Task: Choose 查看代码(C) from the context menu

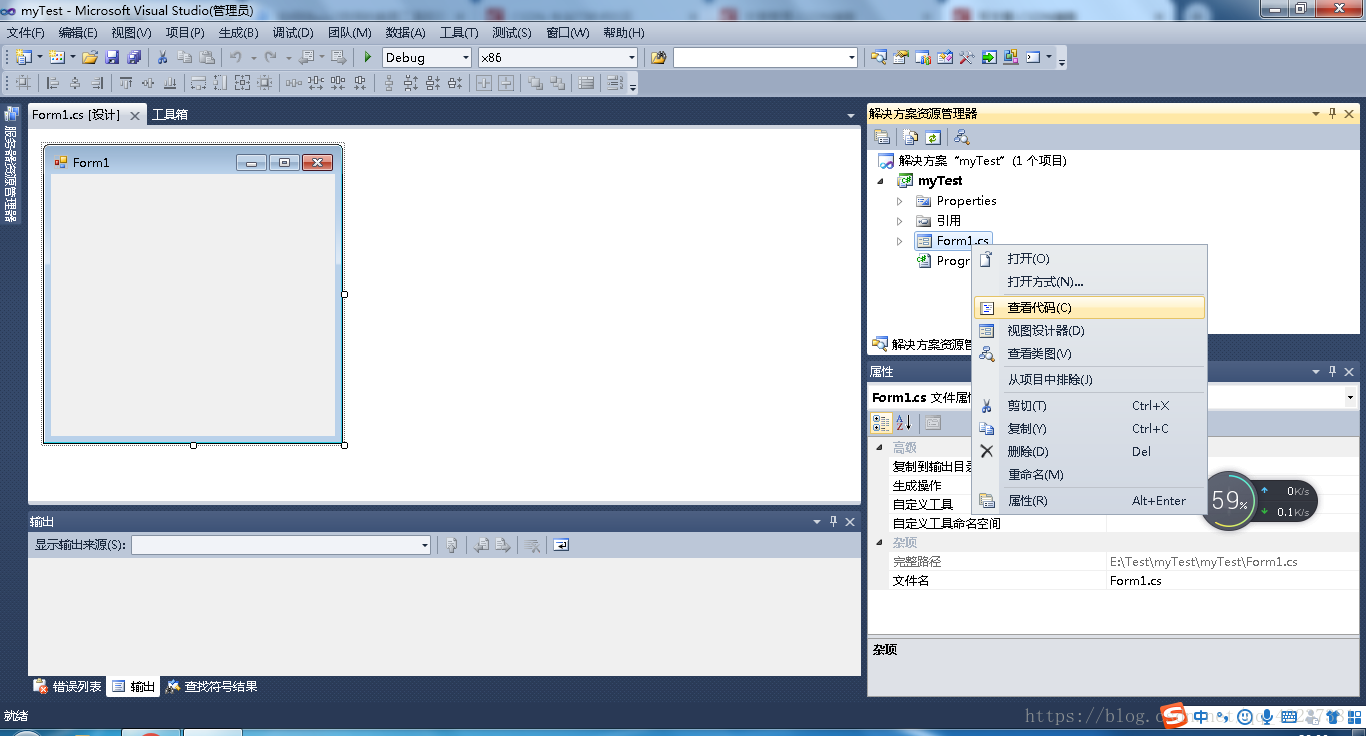Action: [x=1089, y=308]
